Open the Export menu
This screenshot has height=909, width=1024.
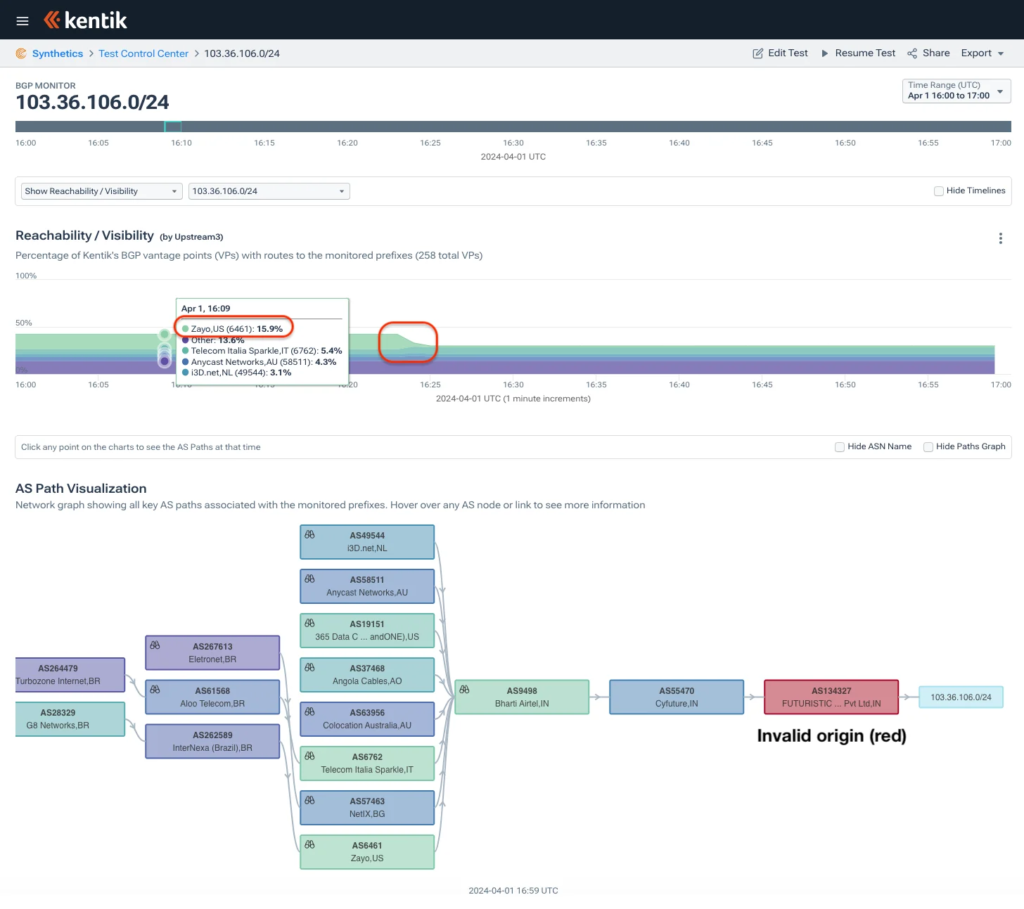pos(982,53)
